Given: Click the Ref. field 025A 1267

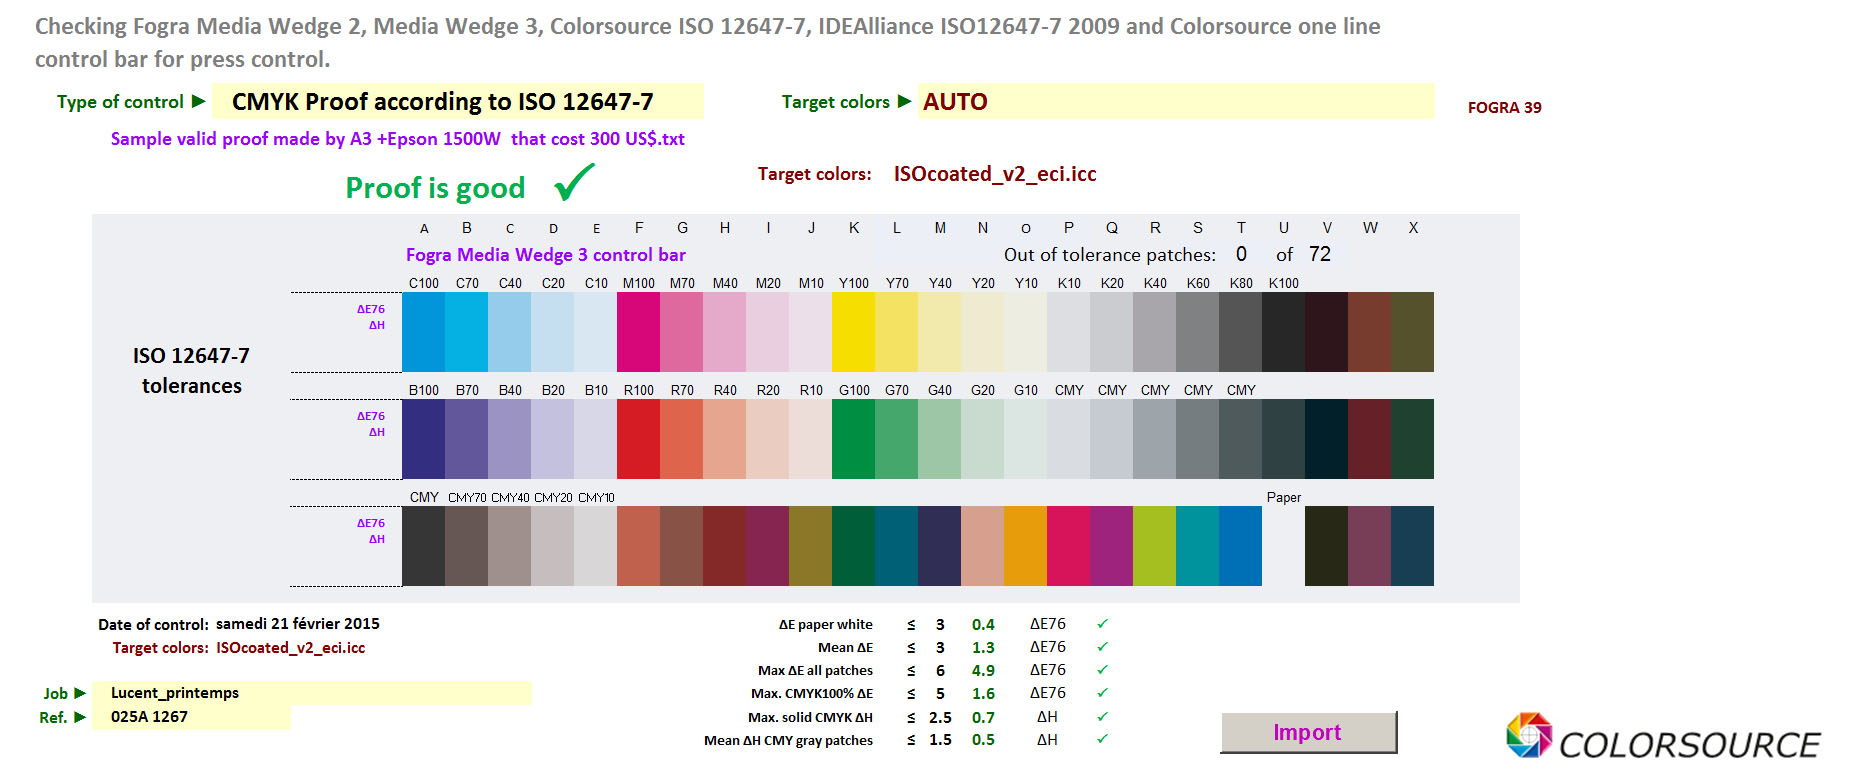Looking at the screenshot, I should pyautogui.click(x=191, y=717).
